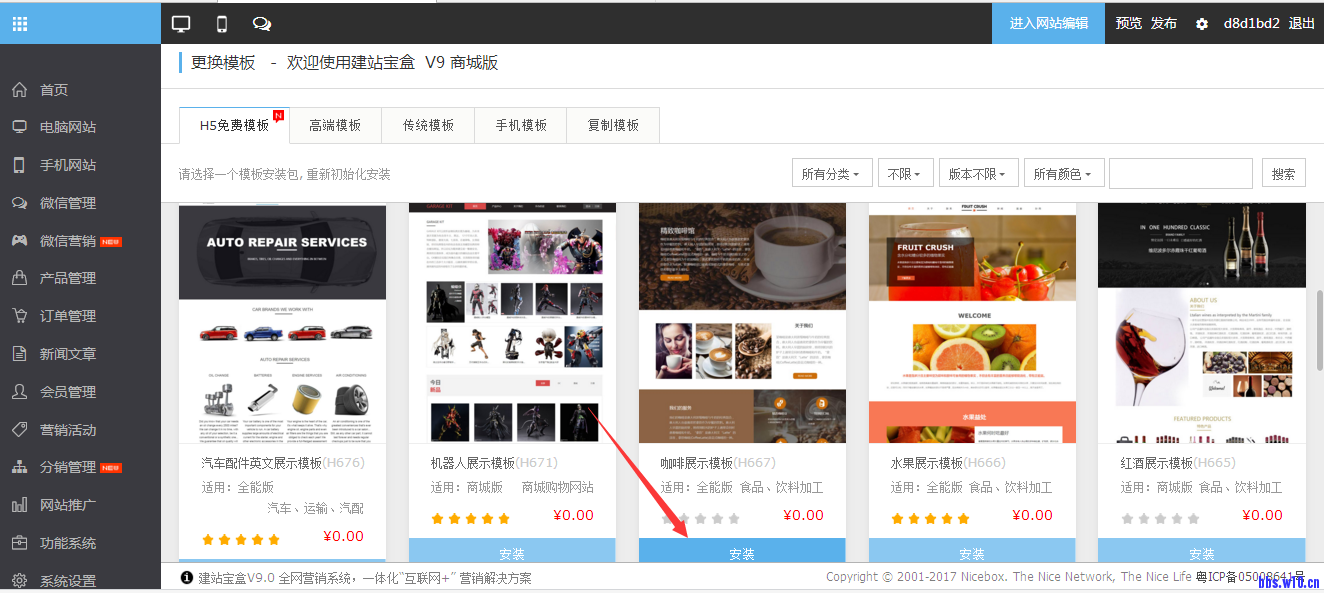Image resolution: width=1324 pixels, height=593 pixels.
Task: Install the 咖啡展示模板 template
Action: click(742, 553)
